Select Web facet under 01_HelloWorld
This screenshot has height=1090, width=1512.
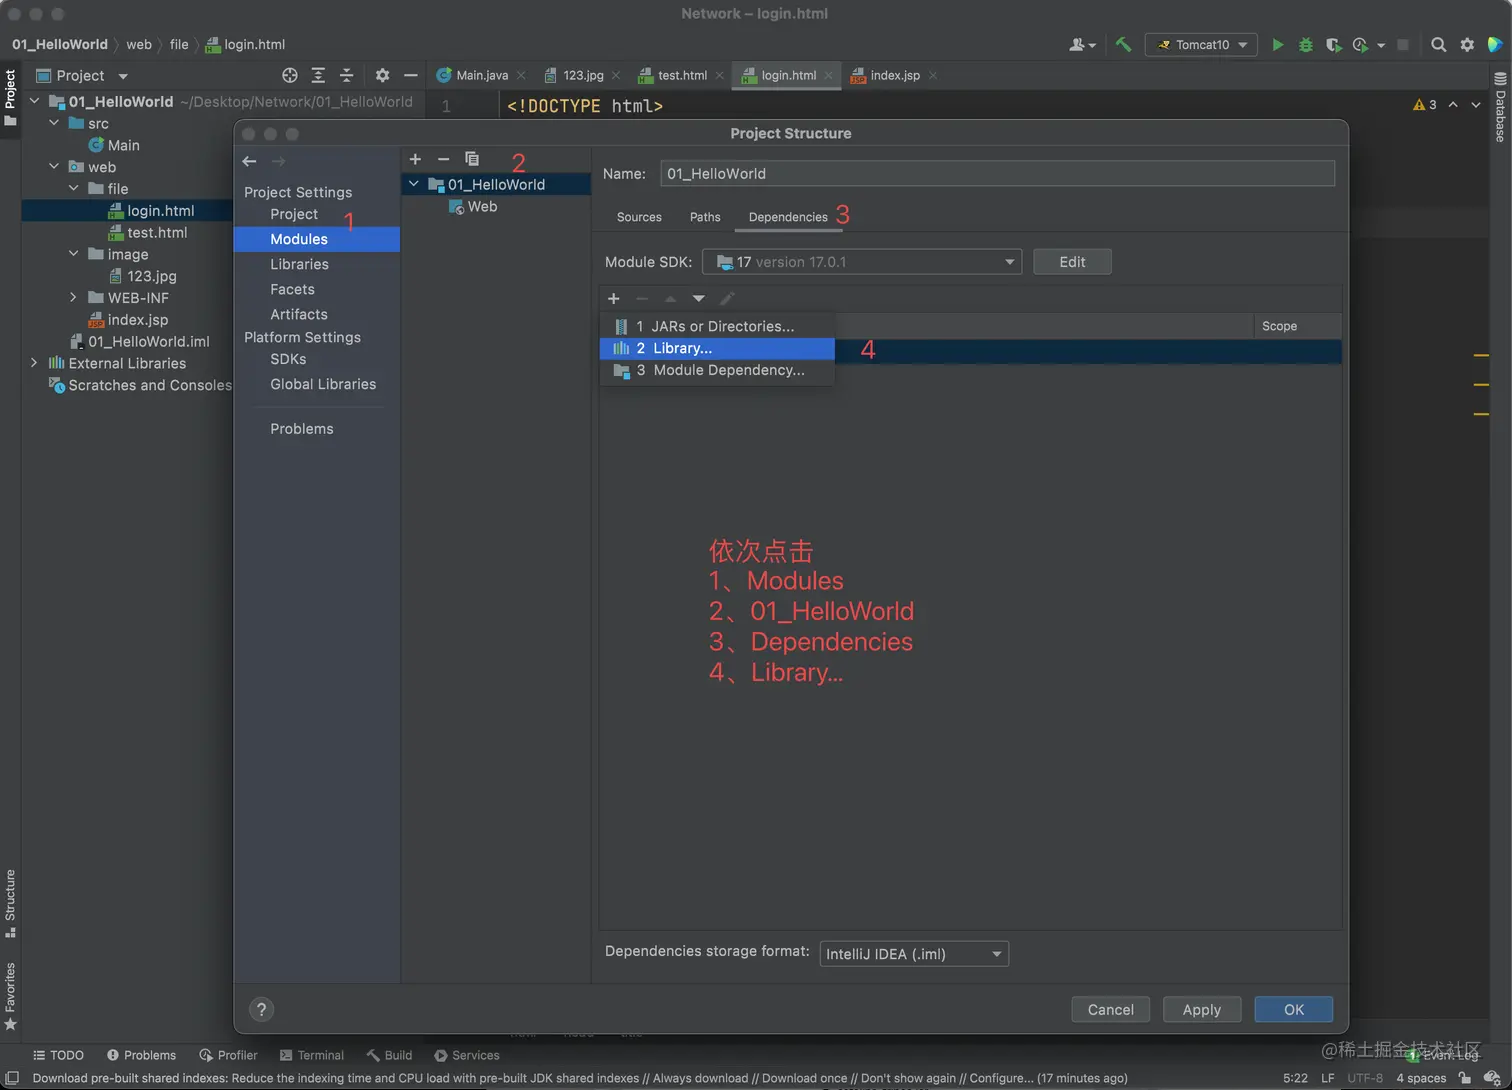click(x=472, y=206)
